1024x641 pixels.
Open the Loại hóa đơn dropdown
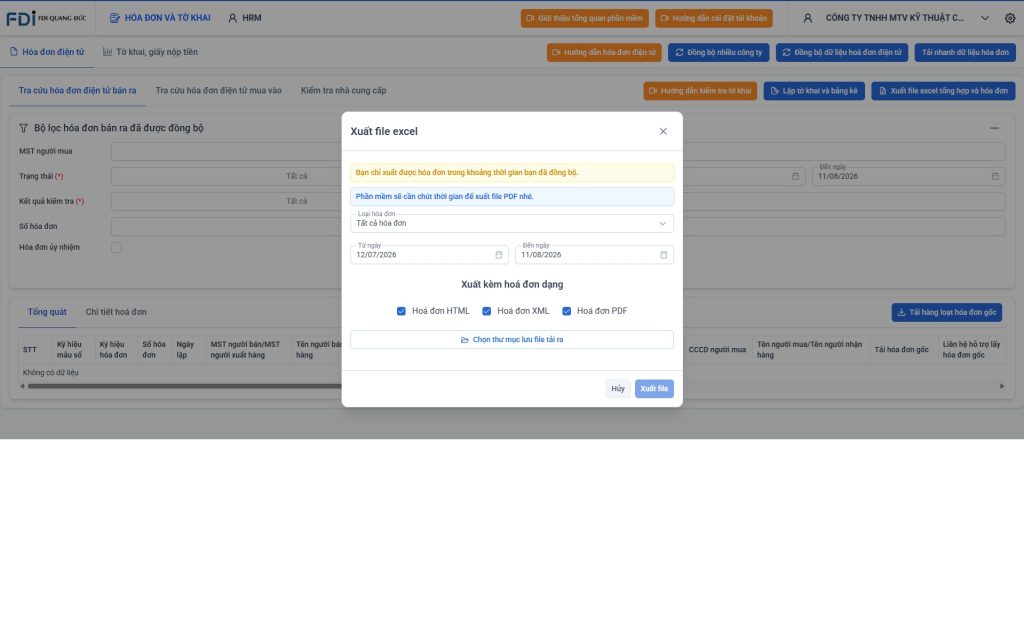pyautogui.click(x=512, y=223)
